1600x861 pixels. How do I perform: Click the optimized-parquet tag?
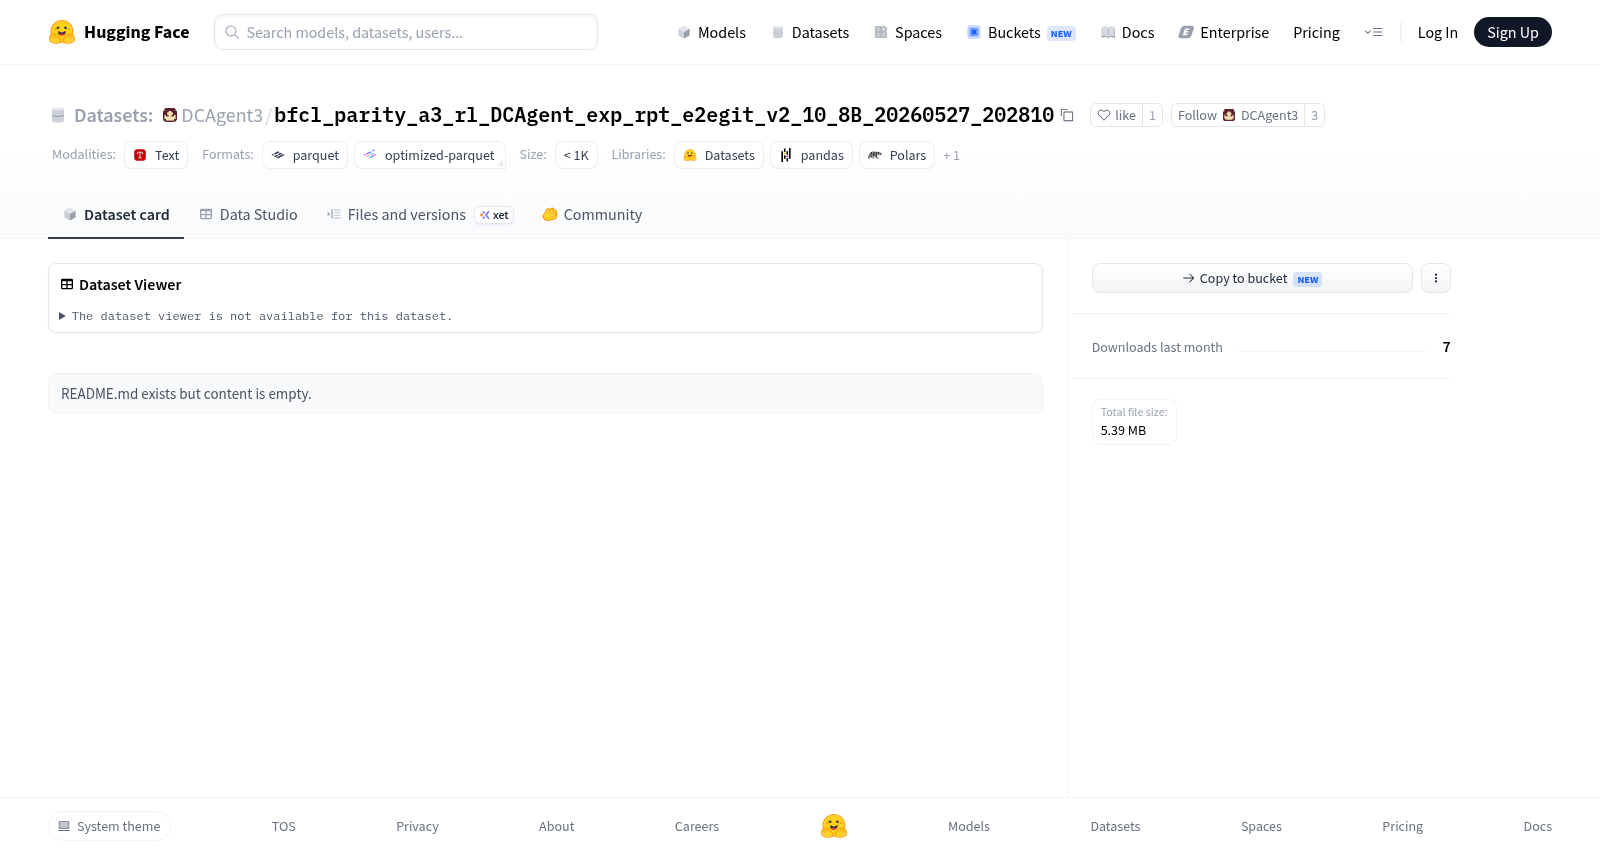[430, 155]
